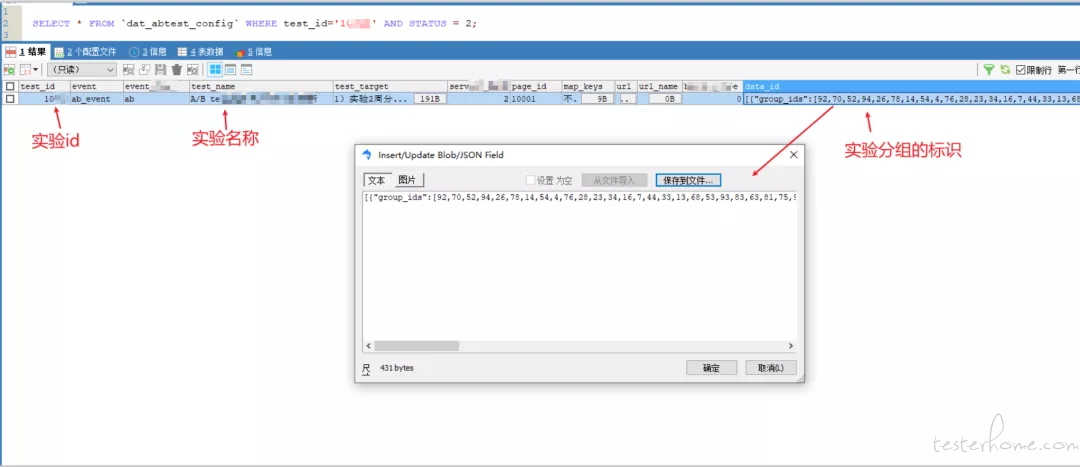Click the dialog scrollbar left arrow
The image size is (1080, 467).
click(368, 346)
